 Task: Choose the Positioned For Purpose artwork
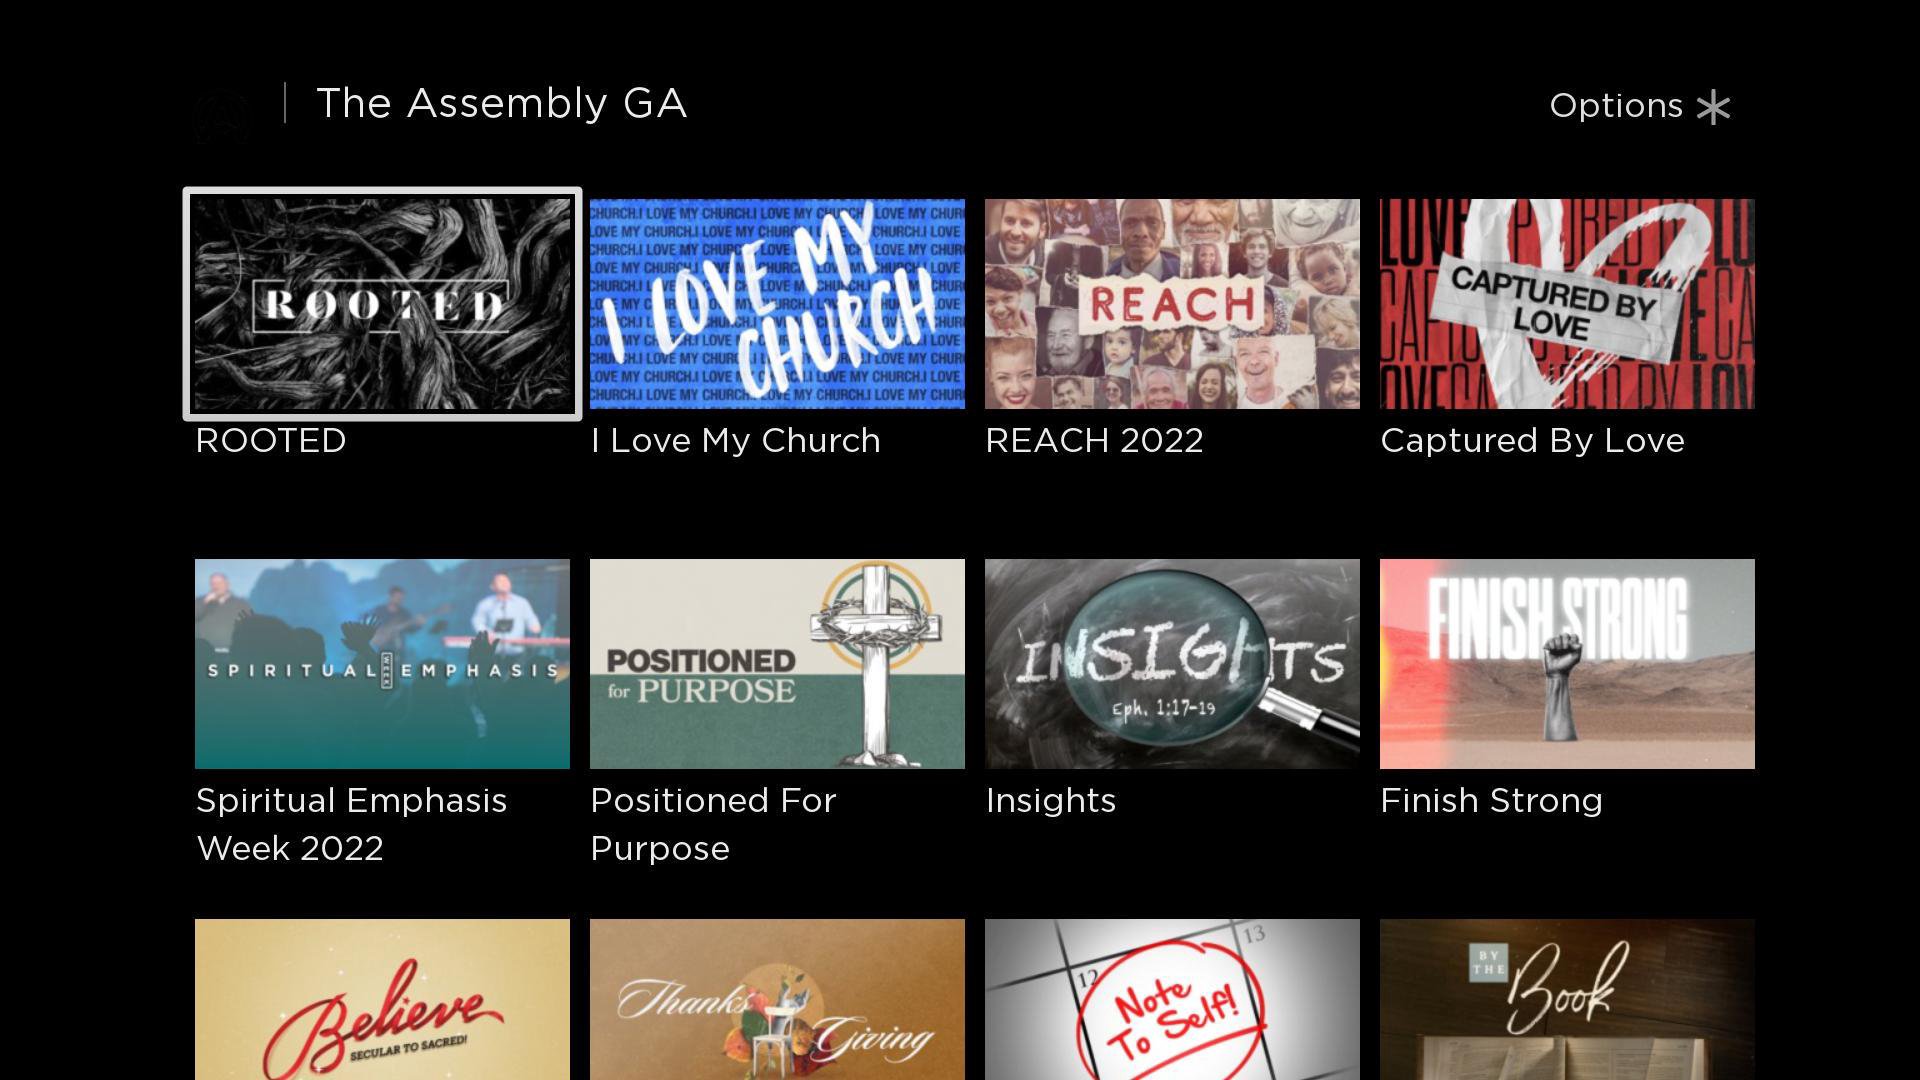(x=777, y=664)
